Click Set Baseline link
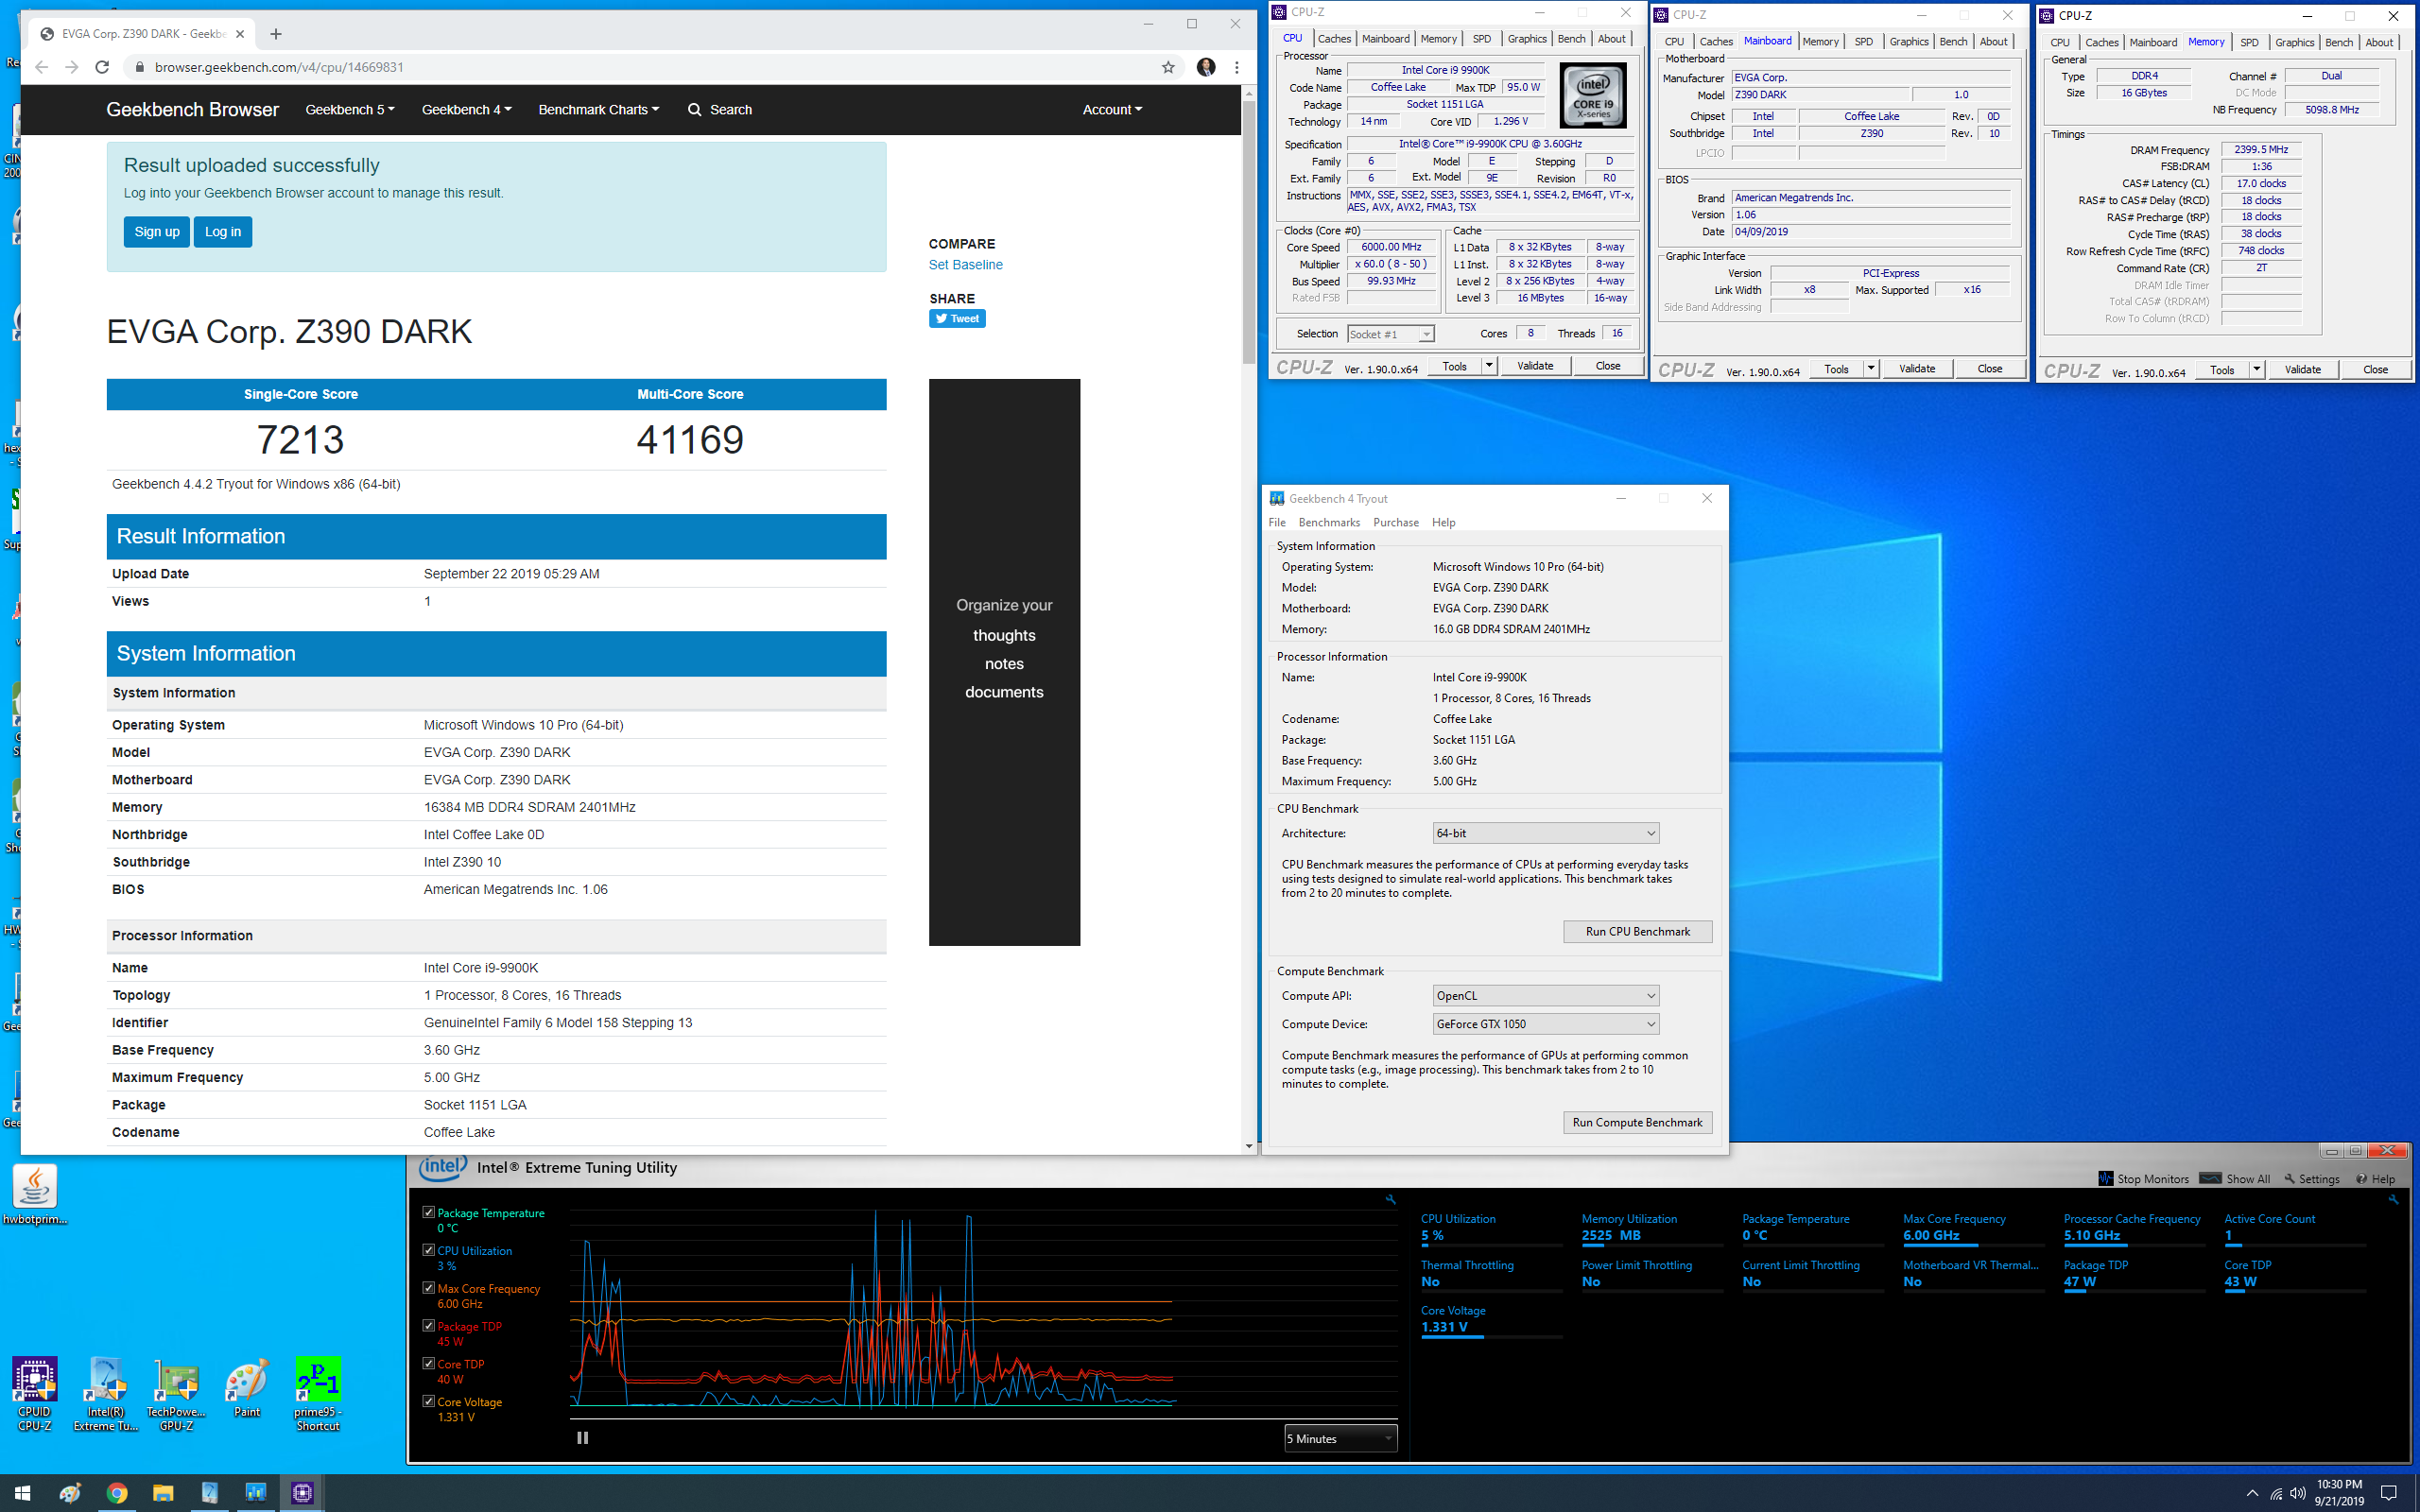Image resolution: width=2420 pixels, height=1512 pixels. [965, 265]
